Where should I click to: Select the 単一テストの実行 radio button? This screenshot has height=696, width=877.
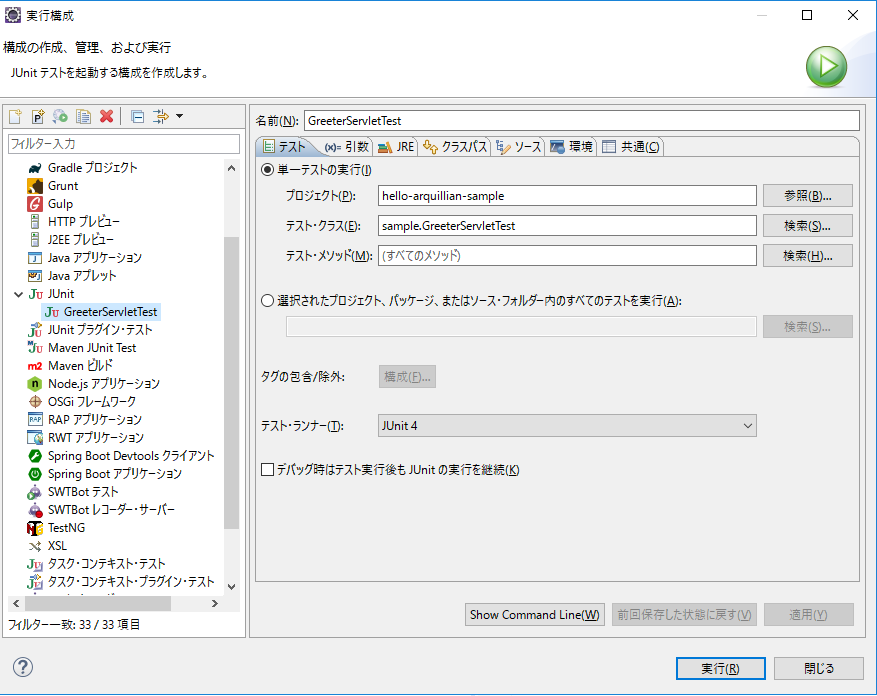coord(267,170)
